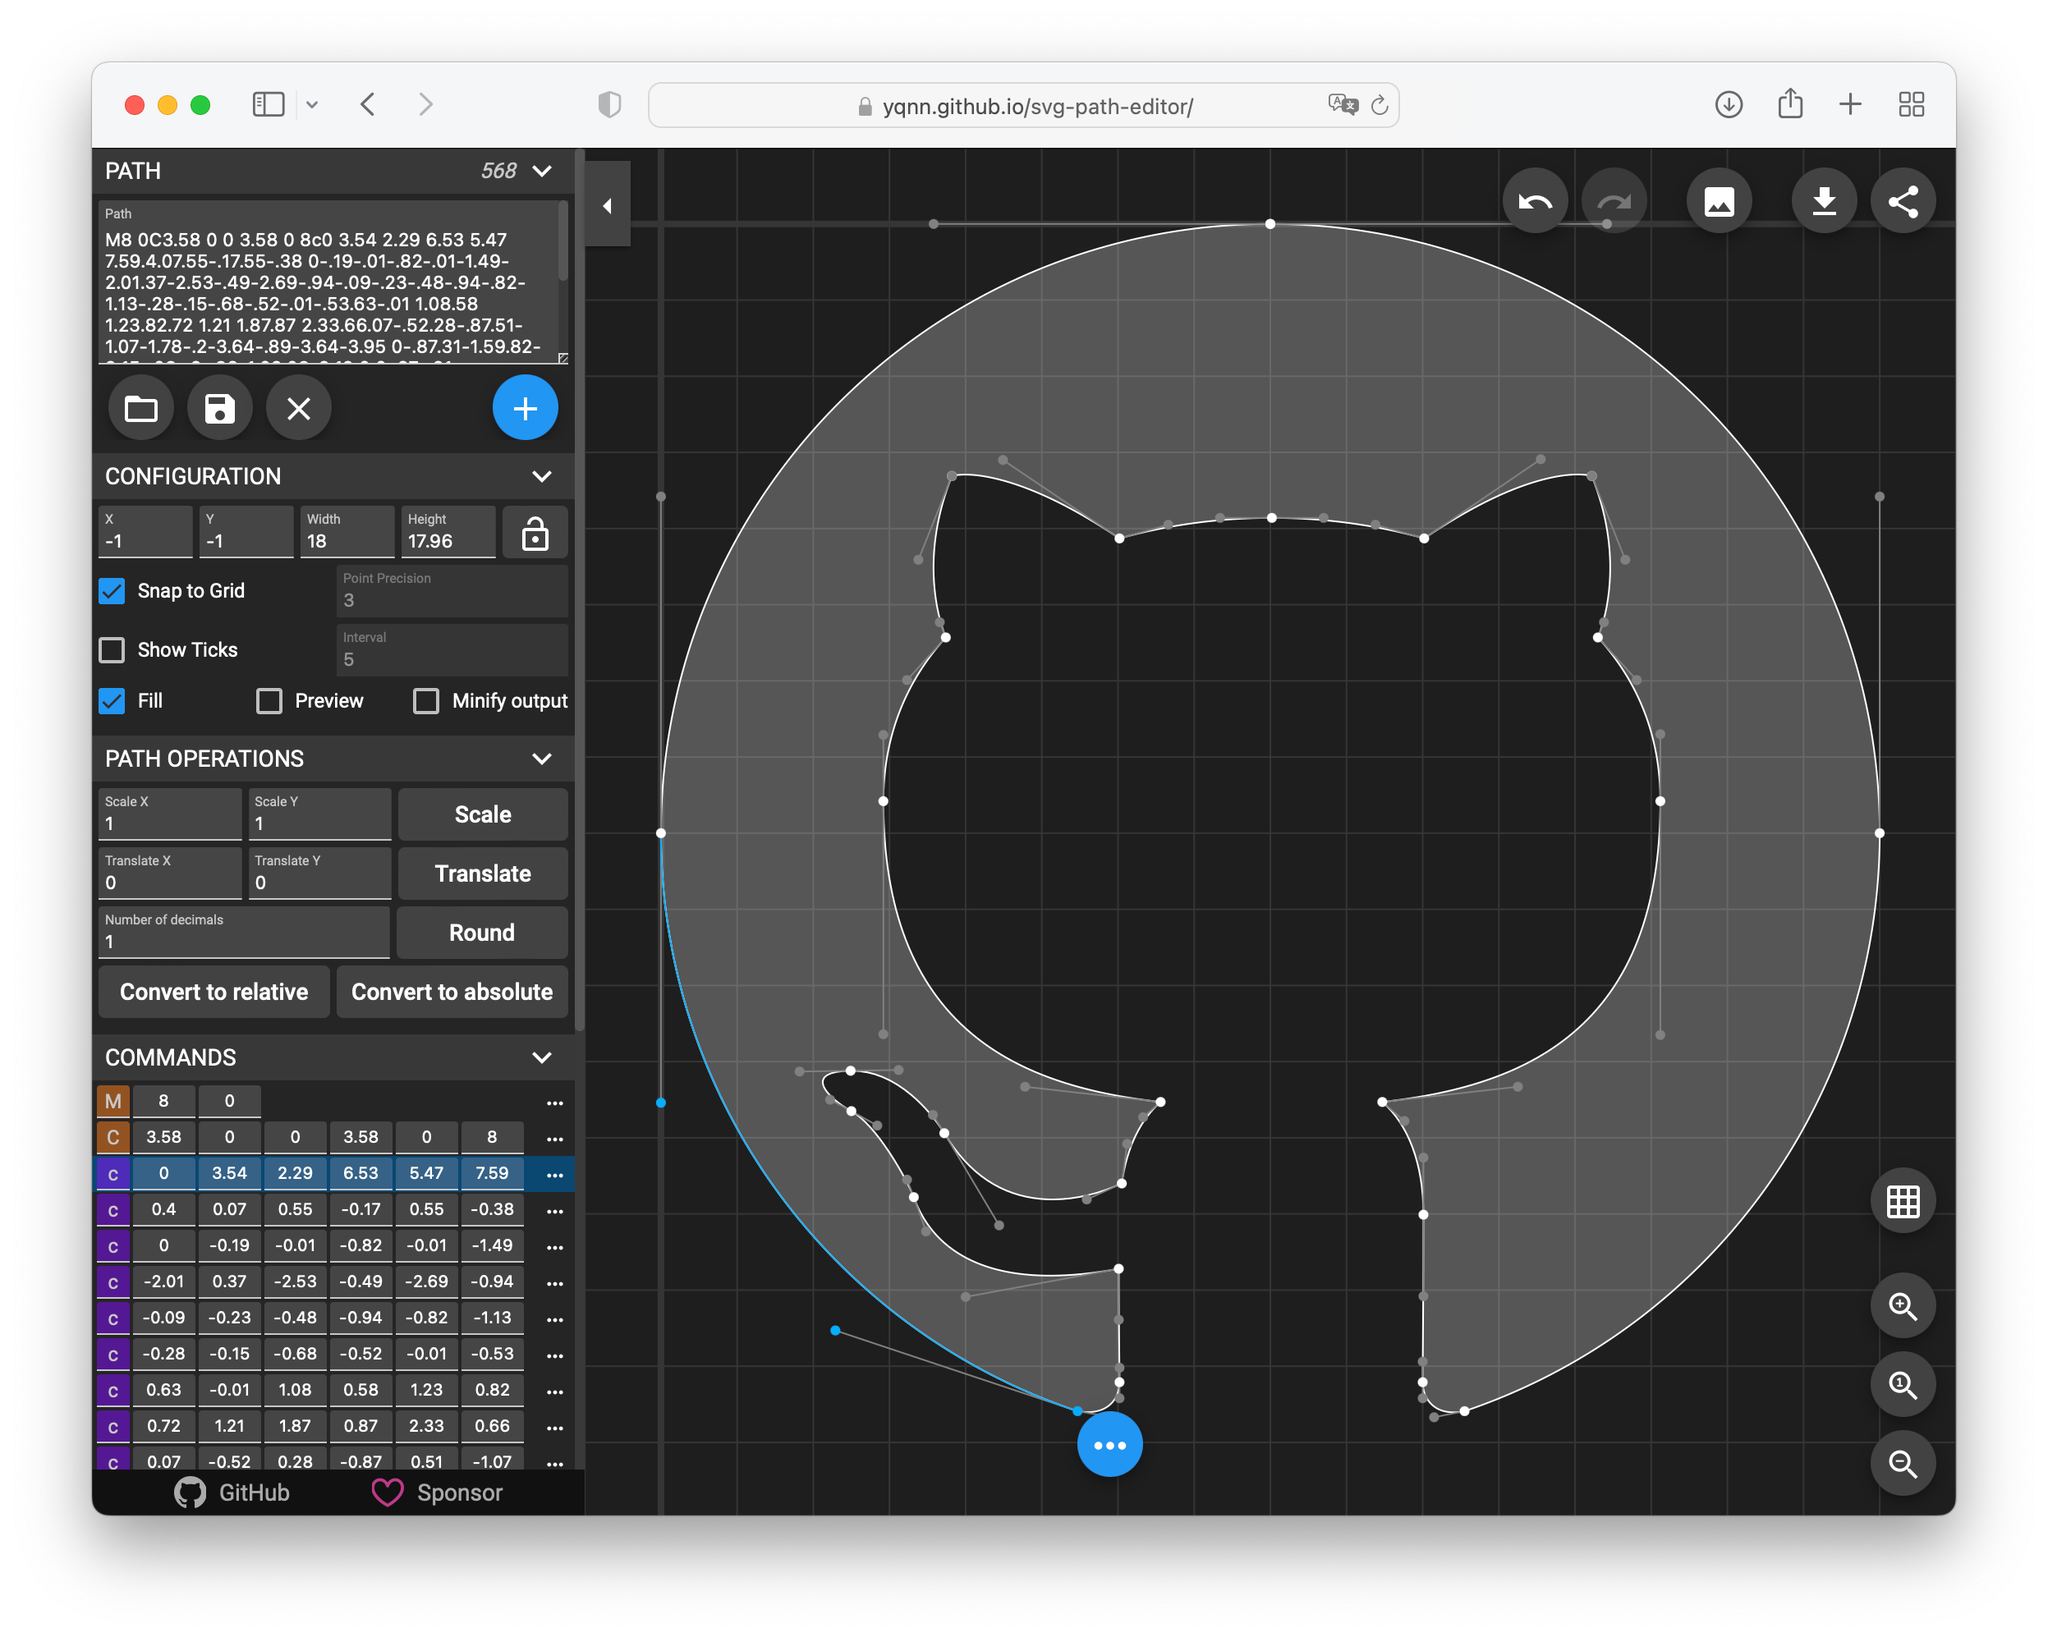Enable the Show Ticks checkbox
Image resolution: width=2048 pixels, height=1637 pixels.
click(112, 650)
